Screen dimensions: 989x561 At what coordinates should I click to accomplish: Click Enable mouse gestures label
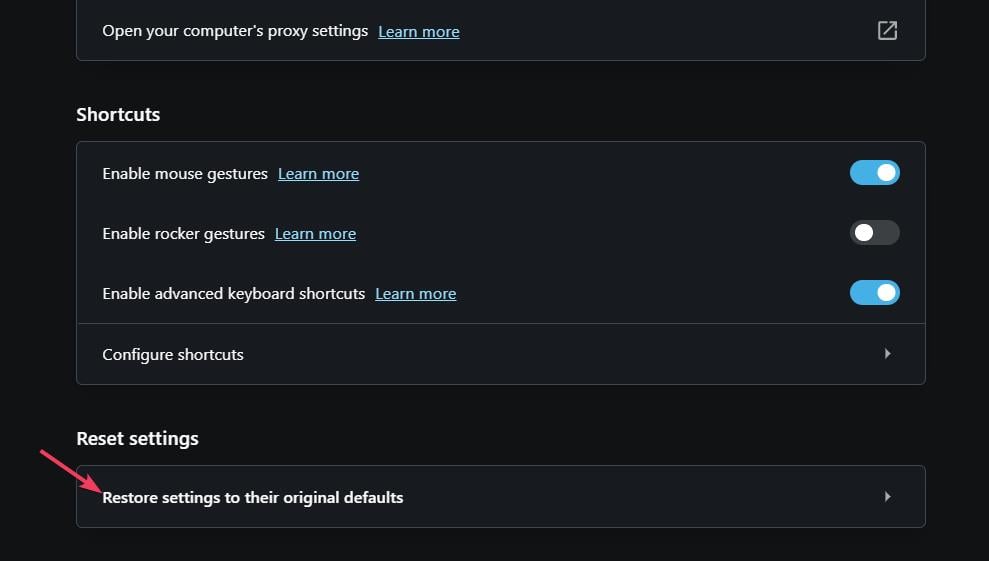tap(185, 174)
